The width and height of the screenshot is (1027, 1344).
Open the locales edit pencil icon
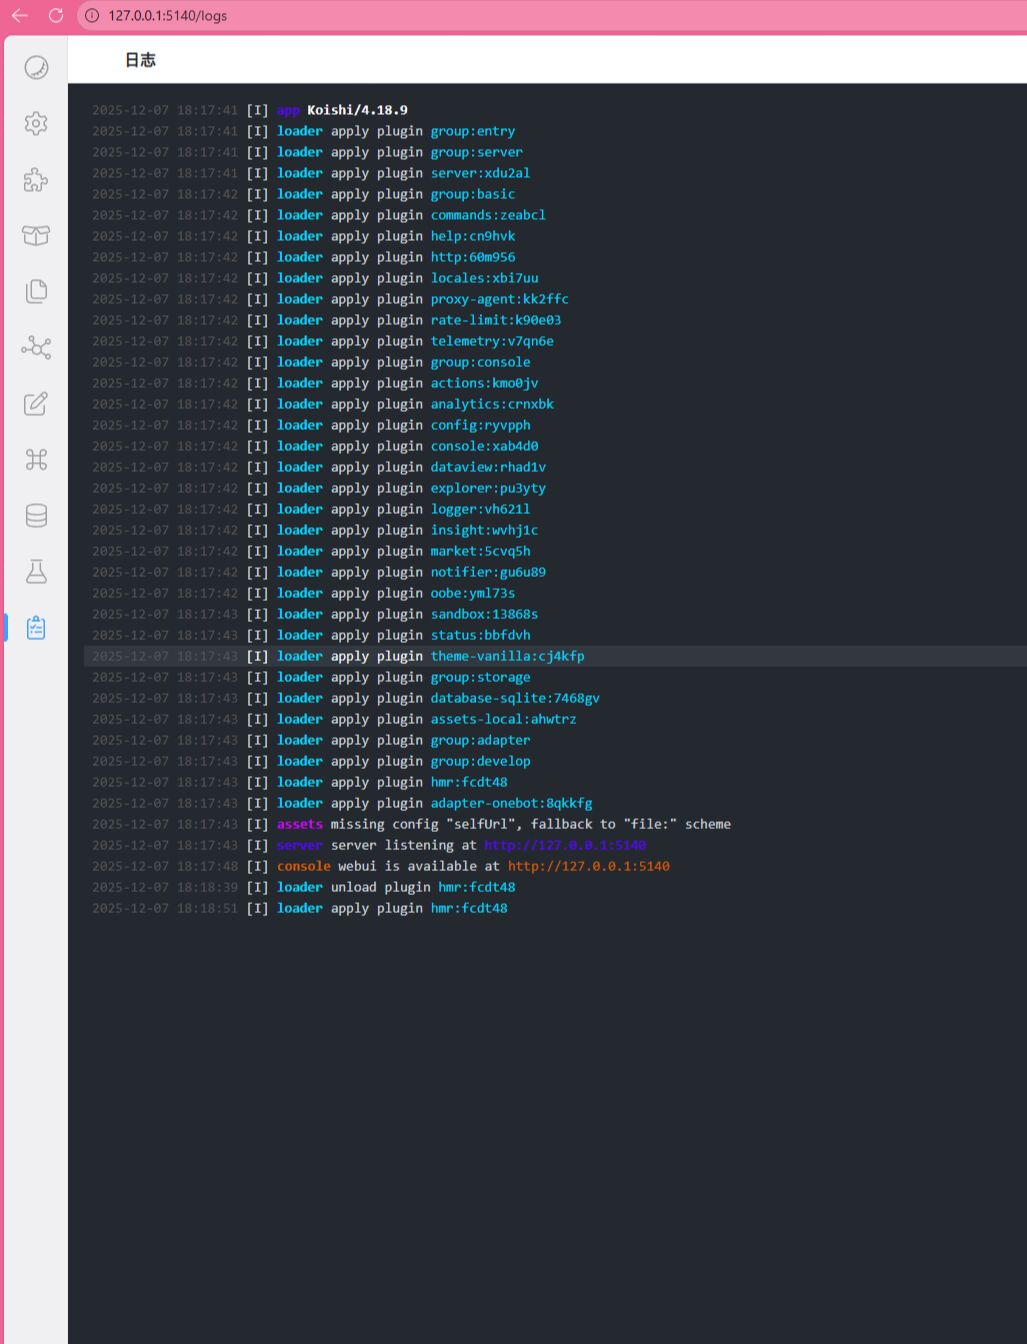pos(36,404)
